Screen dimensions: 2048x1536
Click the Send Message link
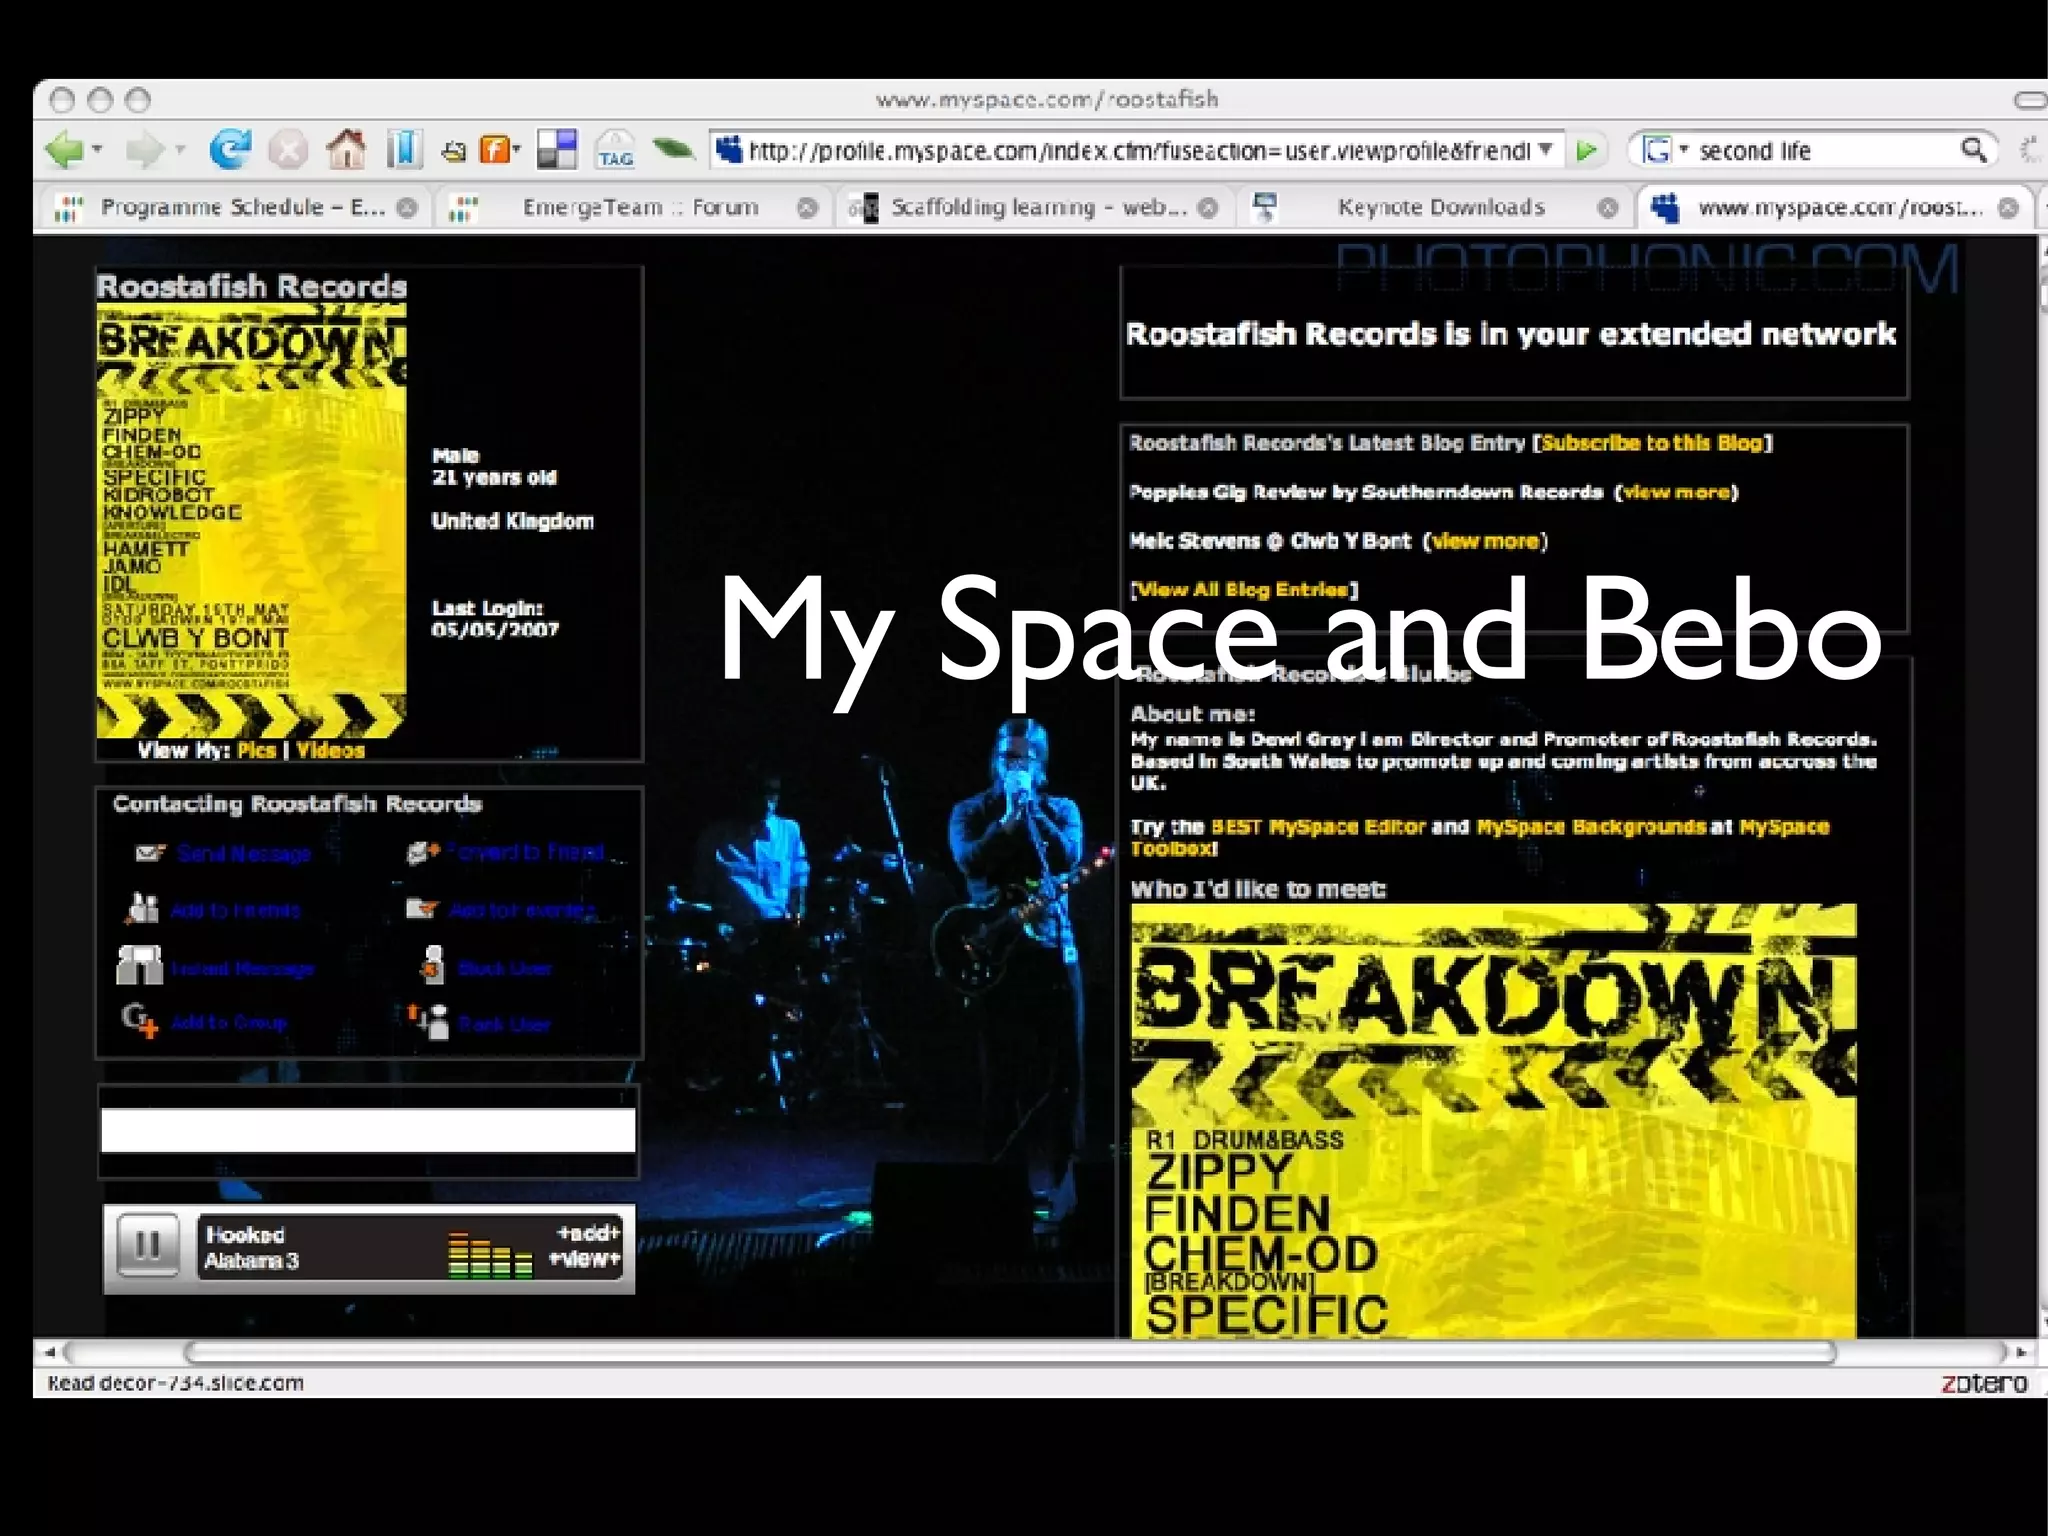[x=244, y=854]
